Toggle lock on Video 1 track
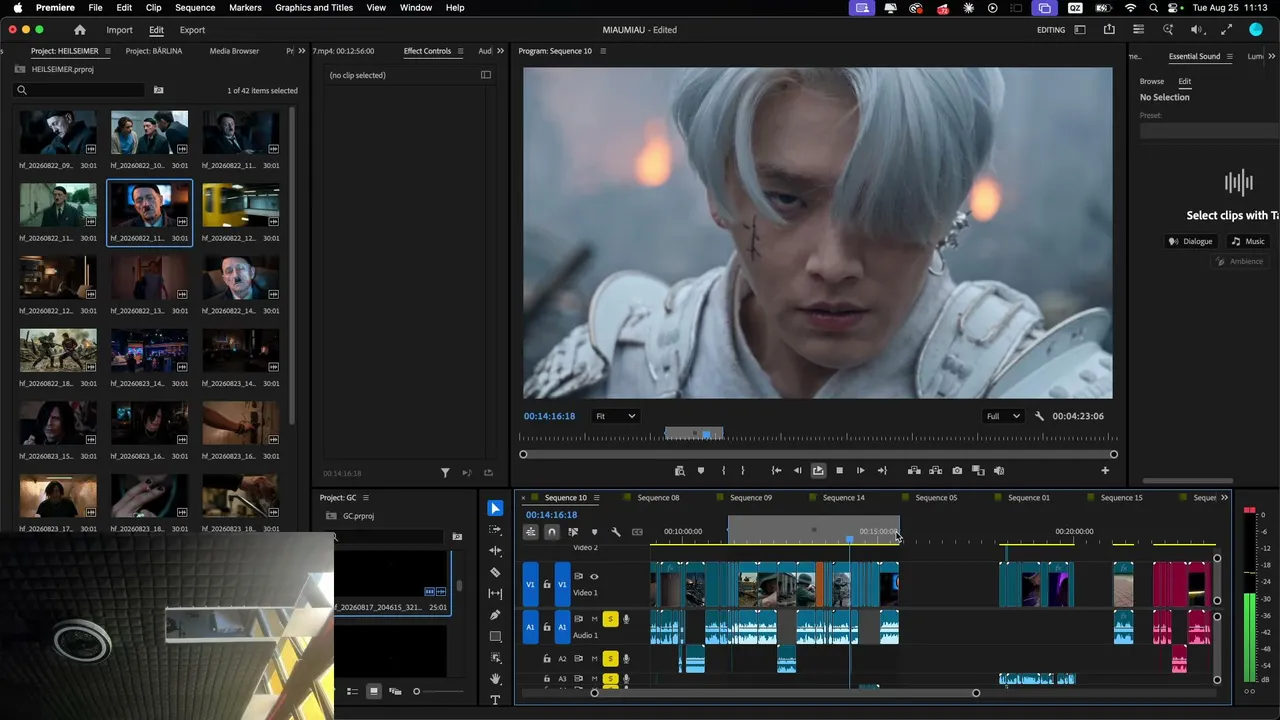 pyautogui.click(x=546, y=584)
